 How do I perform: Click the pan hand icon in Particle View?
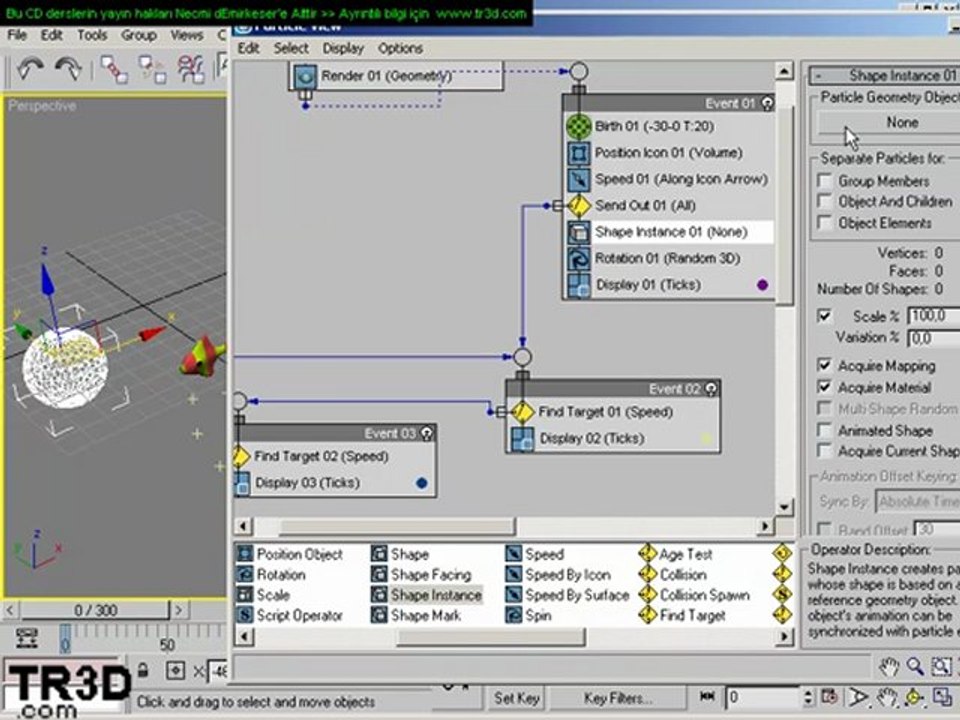pyautogui.click(x=889, y=666)
